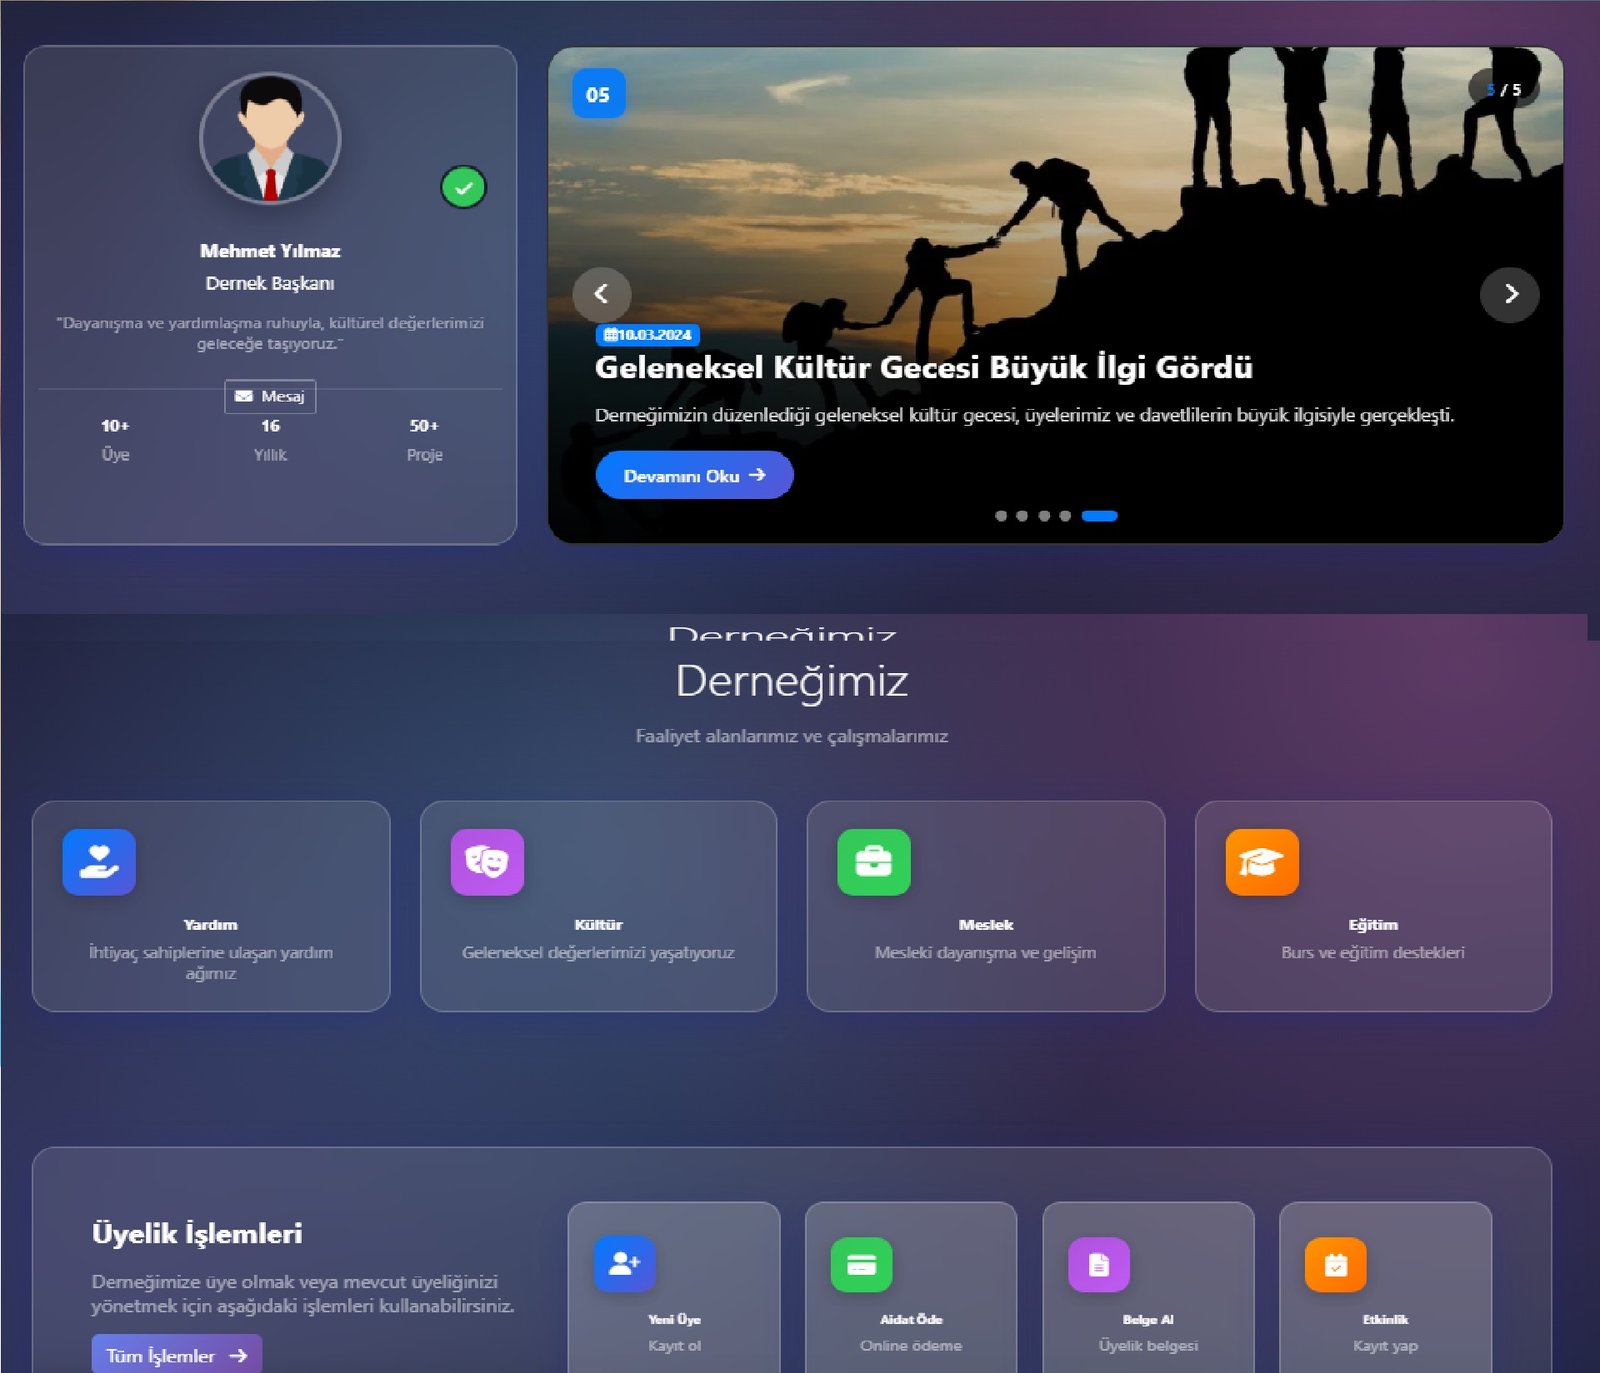Open the Etkinlik calendar icon
The height and width of the screenshot is (1373, 1600).
(1335, 1264)
